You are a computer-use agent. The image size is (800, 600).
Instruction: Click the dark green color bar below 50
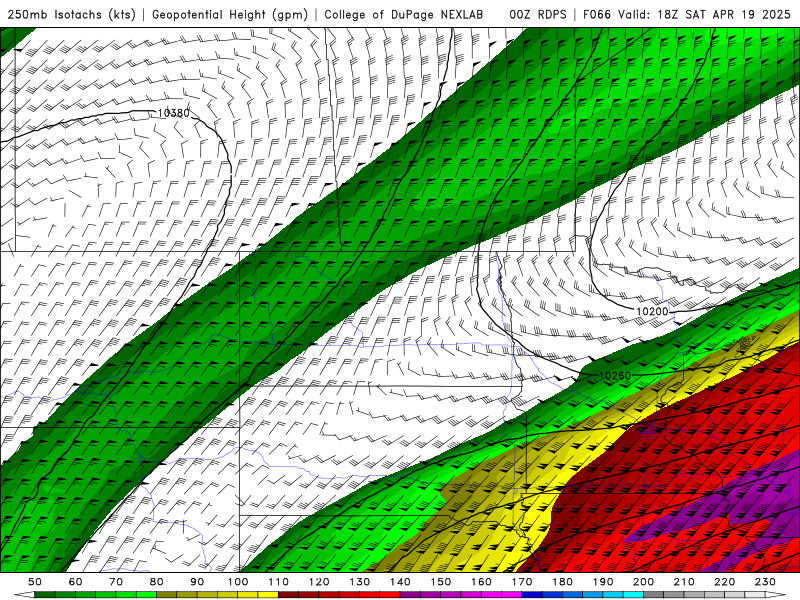point(45,595)
